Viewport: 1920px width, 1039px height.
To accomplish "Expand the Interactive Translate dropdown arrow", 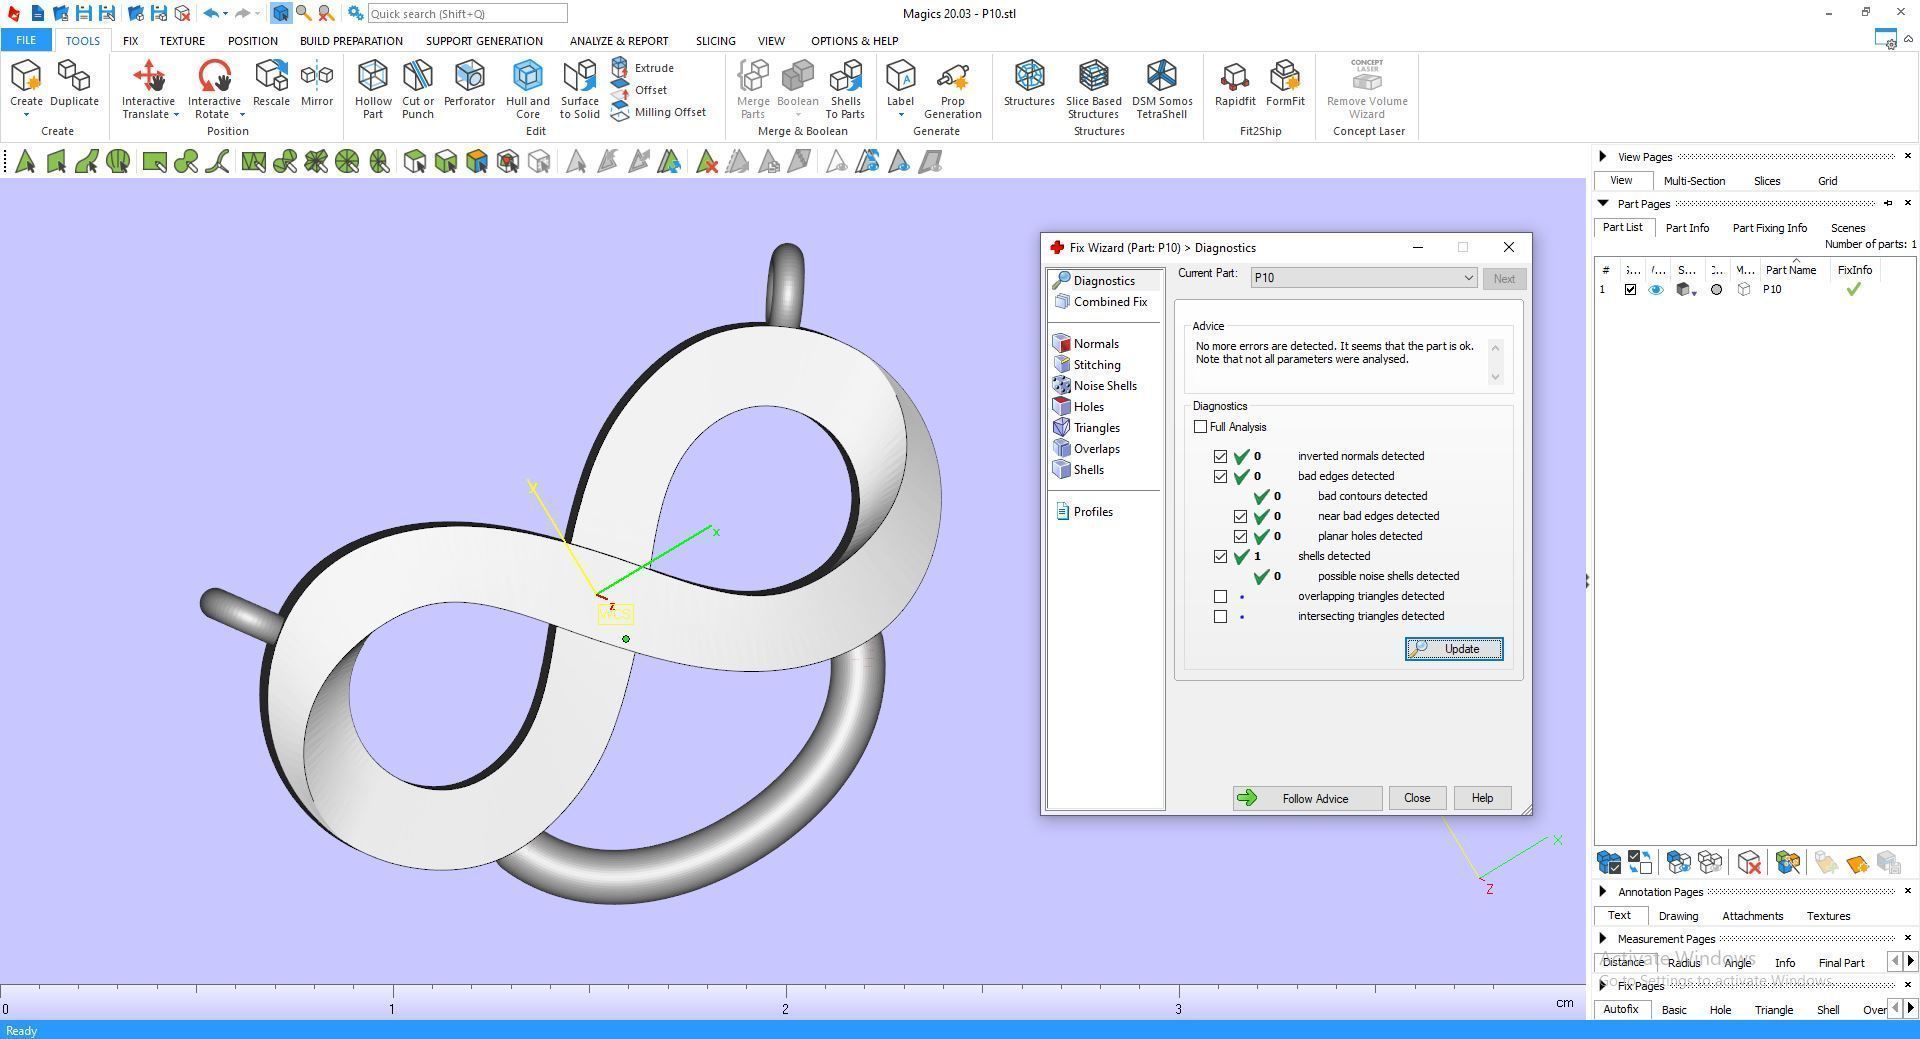I will pyautogui.click(x=176, y=115).
